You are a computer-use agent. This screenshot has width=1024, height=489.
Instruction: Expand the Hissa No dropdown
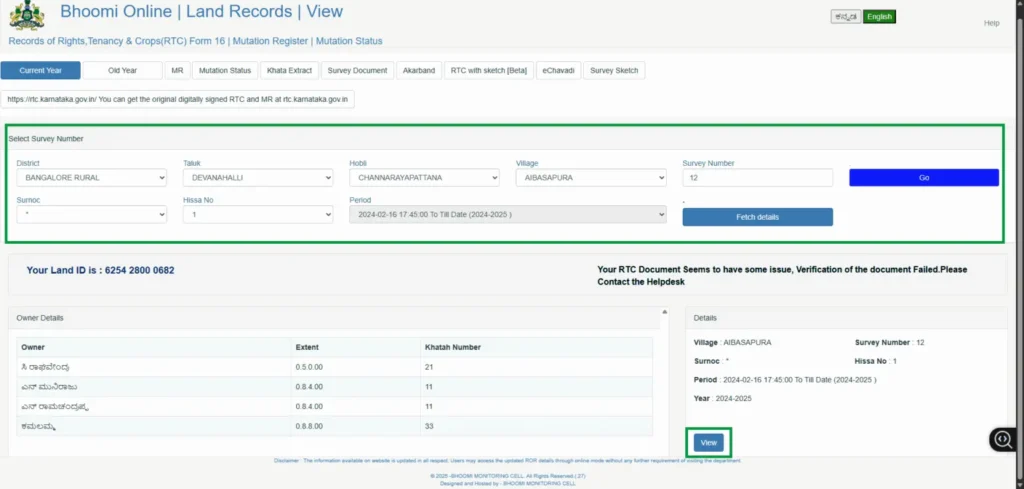click(258, 214)
